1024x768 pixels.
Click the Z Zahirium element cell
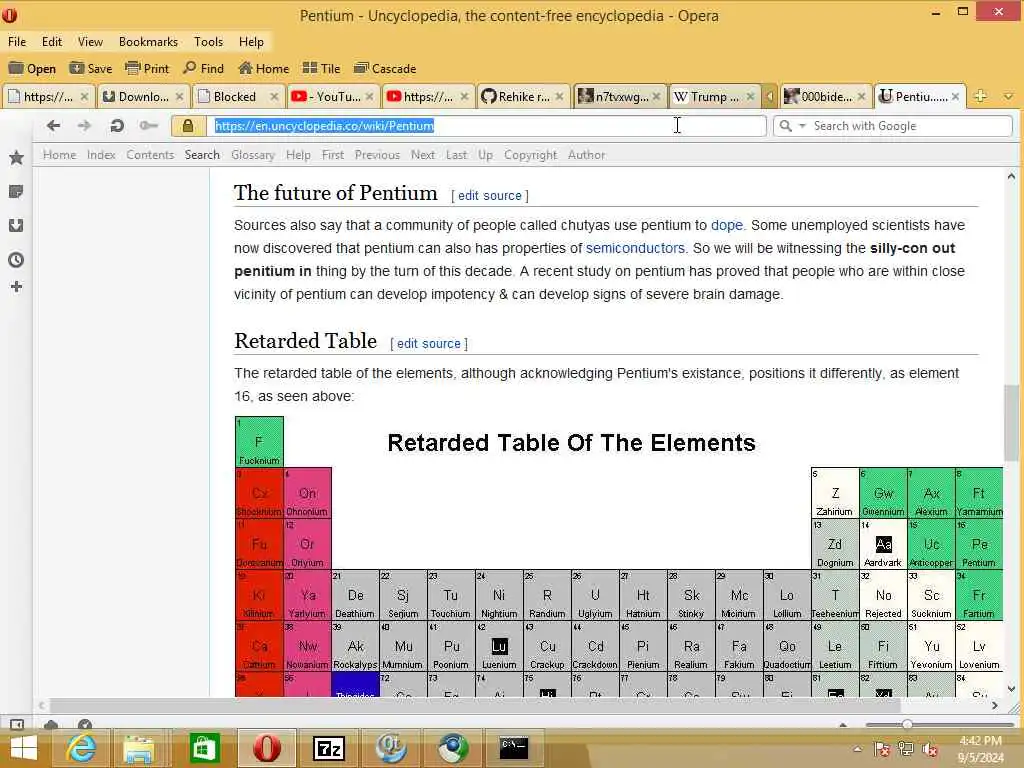coord(835,493)
